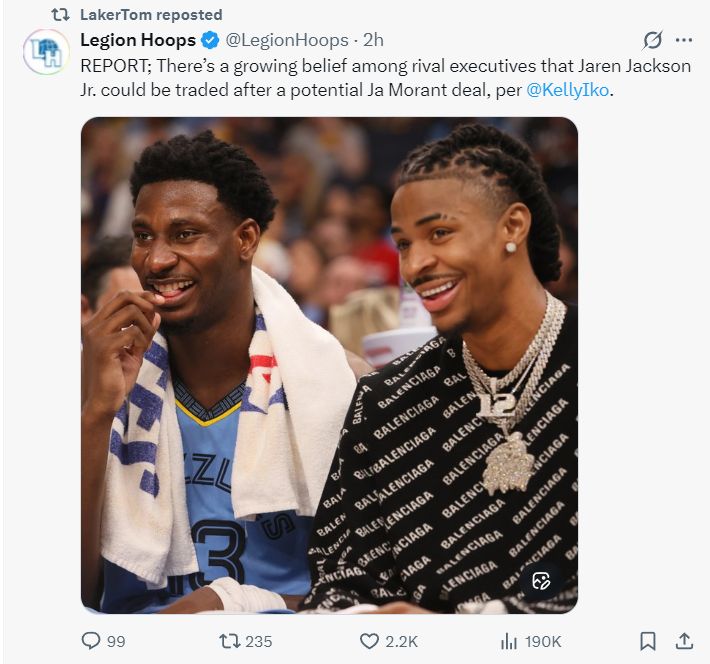
Task: Click the 2.2K likes number
Action: click(401, 641)
